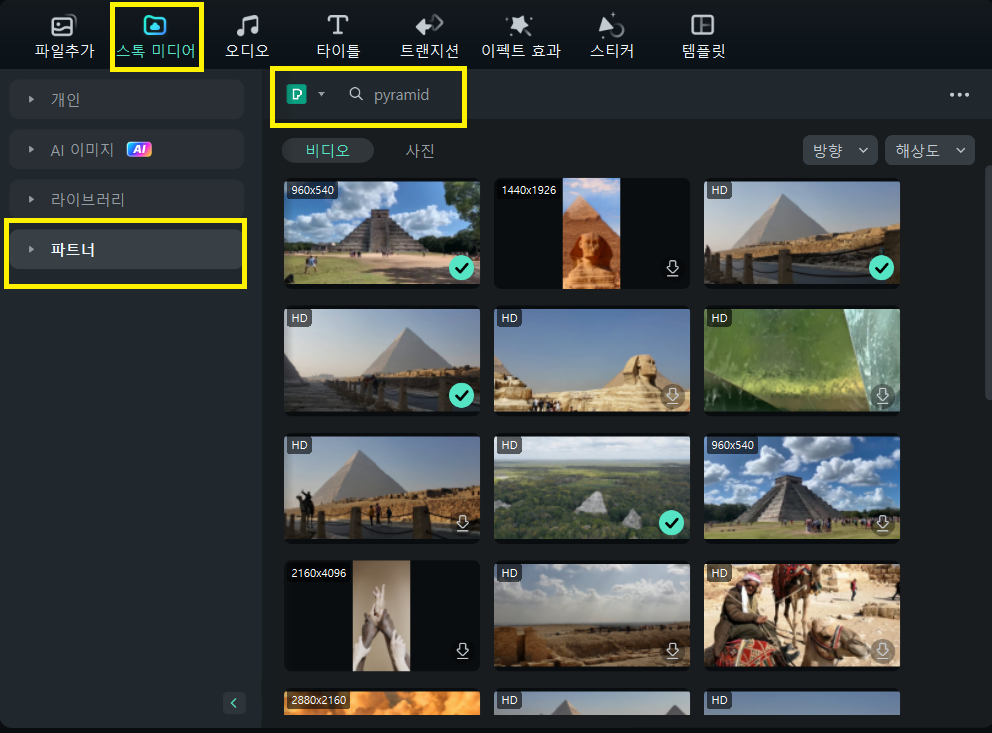The width and height of the screenshot is (992, 733).
Task: Open the 스티커 stickers tab
Action: pyautogui.click(x=612, y=37)
